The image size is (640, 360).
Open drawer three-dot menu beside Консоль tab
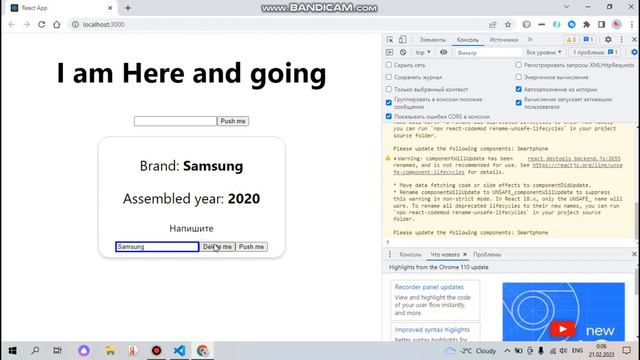pyautogui.click(x=390, y=254)
